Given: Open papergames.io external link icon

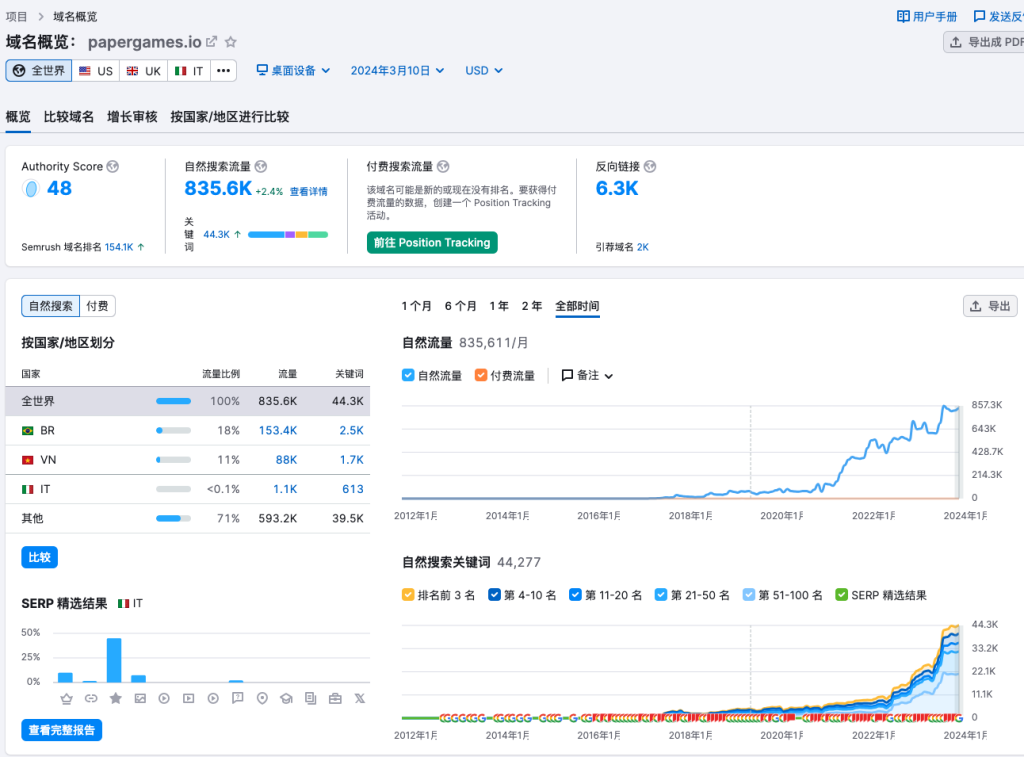Looking at the screenshot, I should [211, 42].
